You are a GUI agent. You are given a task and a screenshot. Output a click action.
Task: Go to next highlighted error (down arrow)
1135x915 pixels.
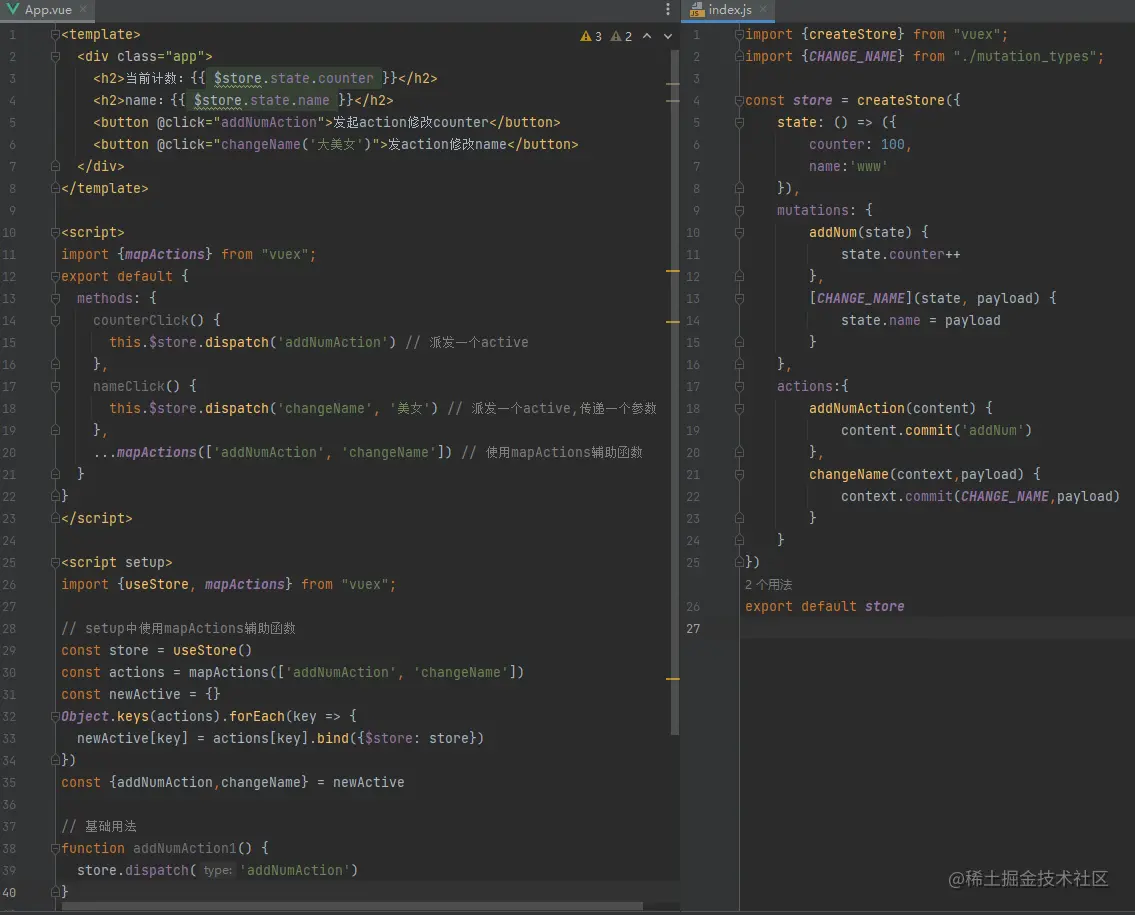(x=667, y=36)
